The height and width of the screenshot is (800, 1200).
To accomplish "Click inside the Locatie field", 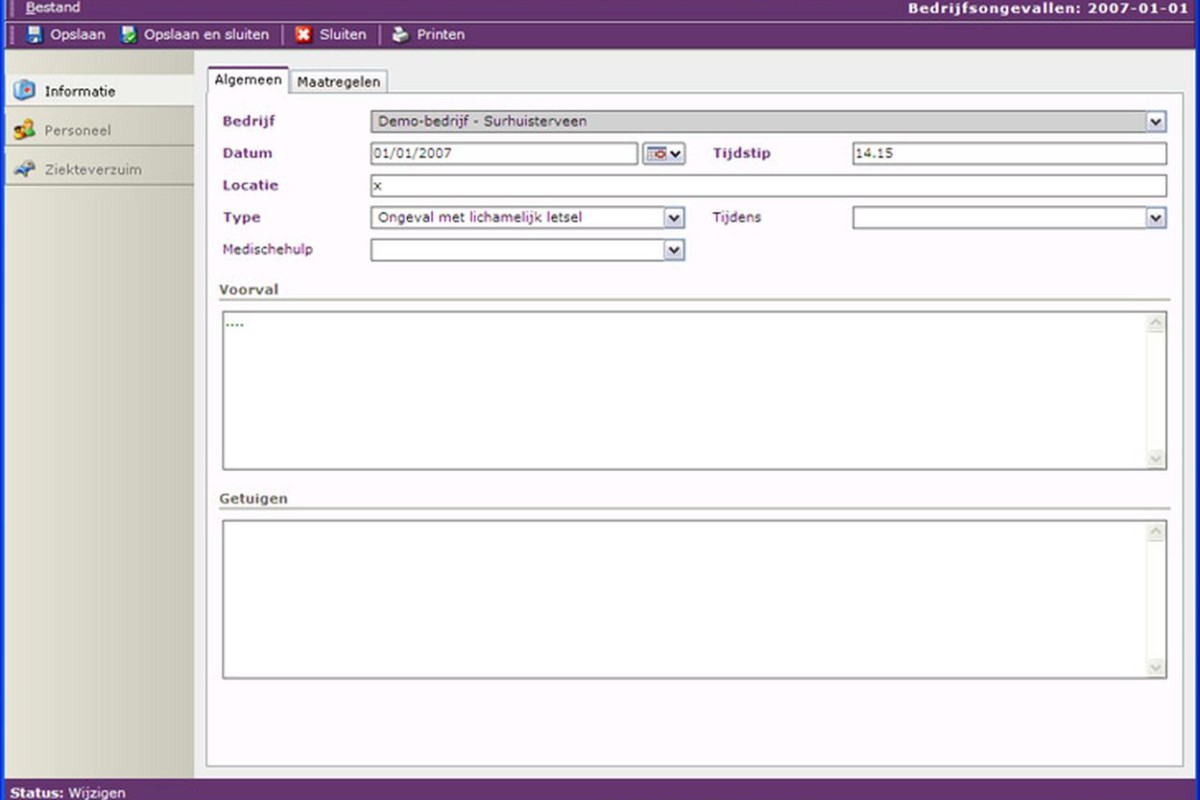I will click(768, 186).
